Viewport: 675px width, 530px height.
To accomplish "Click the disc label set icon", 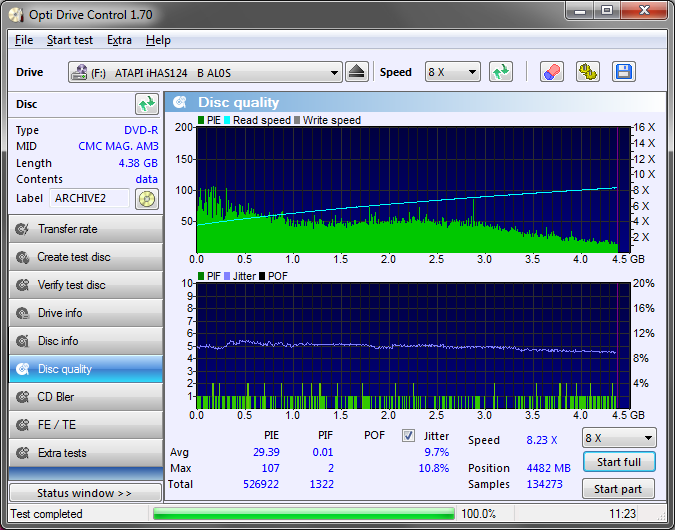I will click(147, 199).
